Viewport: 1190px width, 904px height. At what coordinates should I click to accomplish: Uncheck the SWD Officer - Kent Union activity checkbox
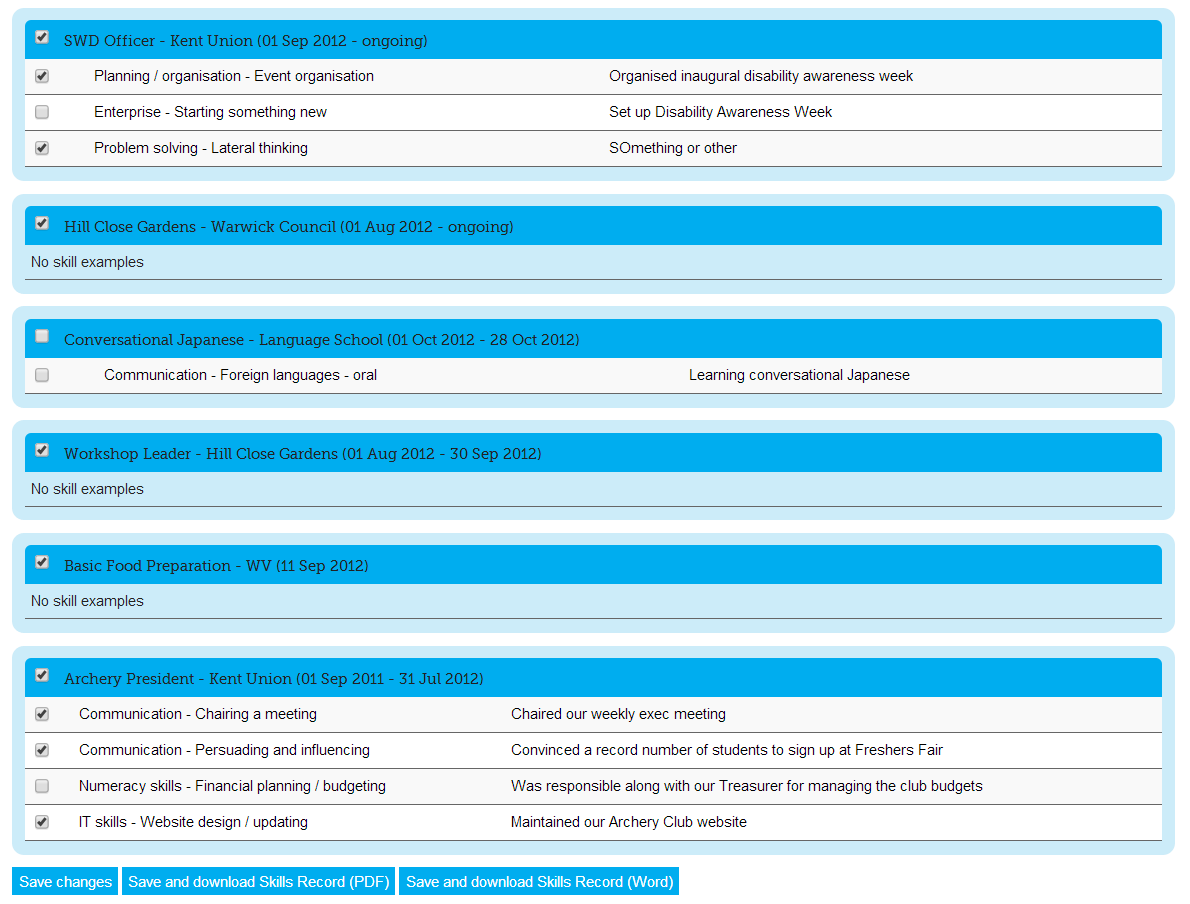(x=42, y=37)
